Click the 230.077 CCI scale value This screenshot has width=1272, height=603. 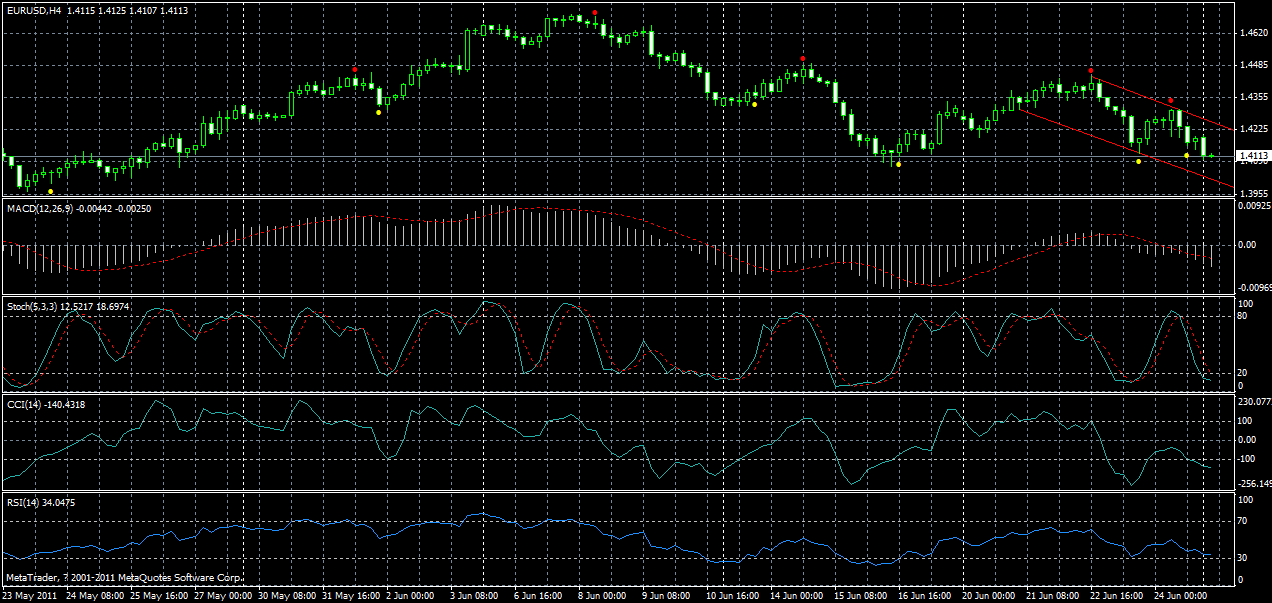click(1254, 402)
